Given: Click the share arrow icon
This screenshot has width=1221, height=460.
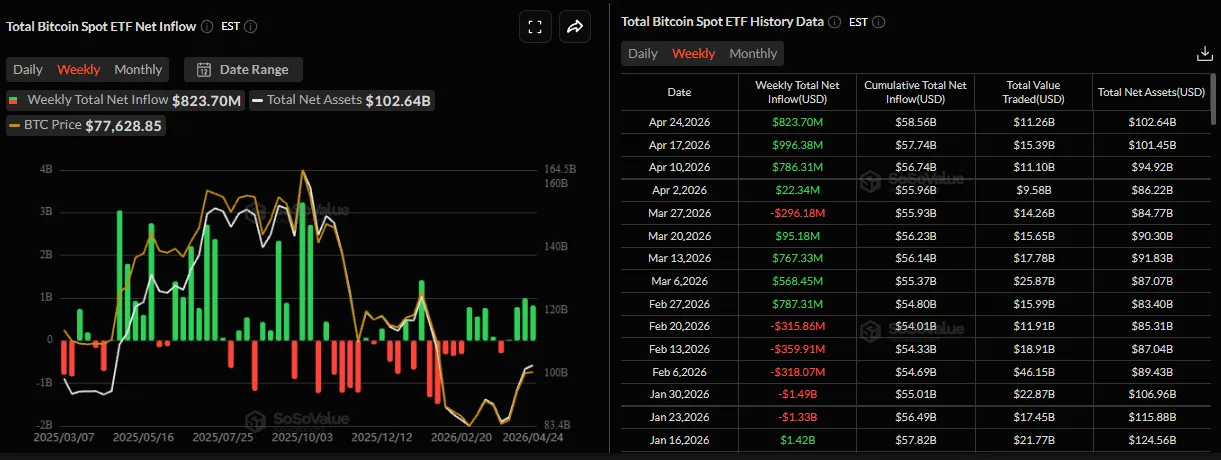Looking at the screenshot, I should coord(575,27).
